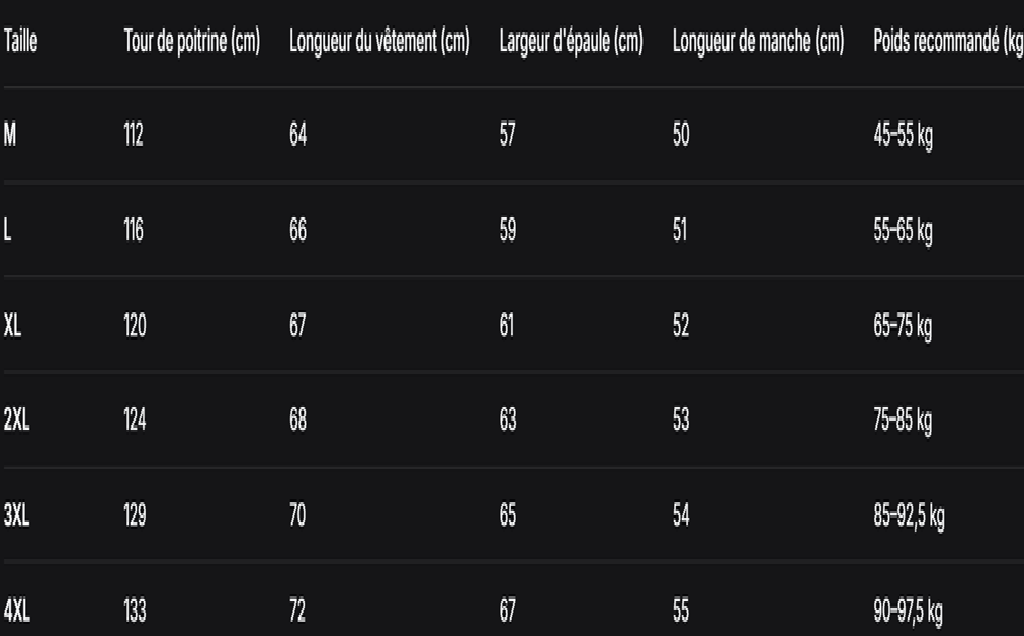
Task: Select the 2XL size row label
Action: tap(16, 419)
